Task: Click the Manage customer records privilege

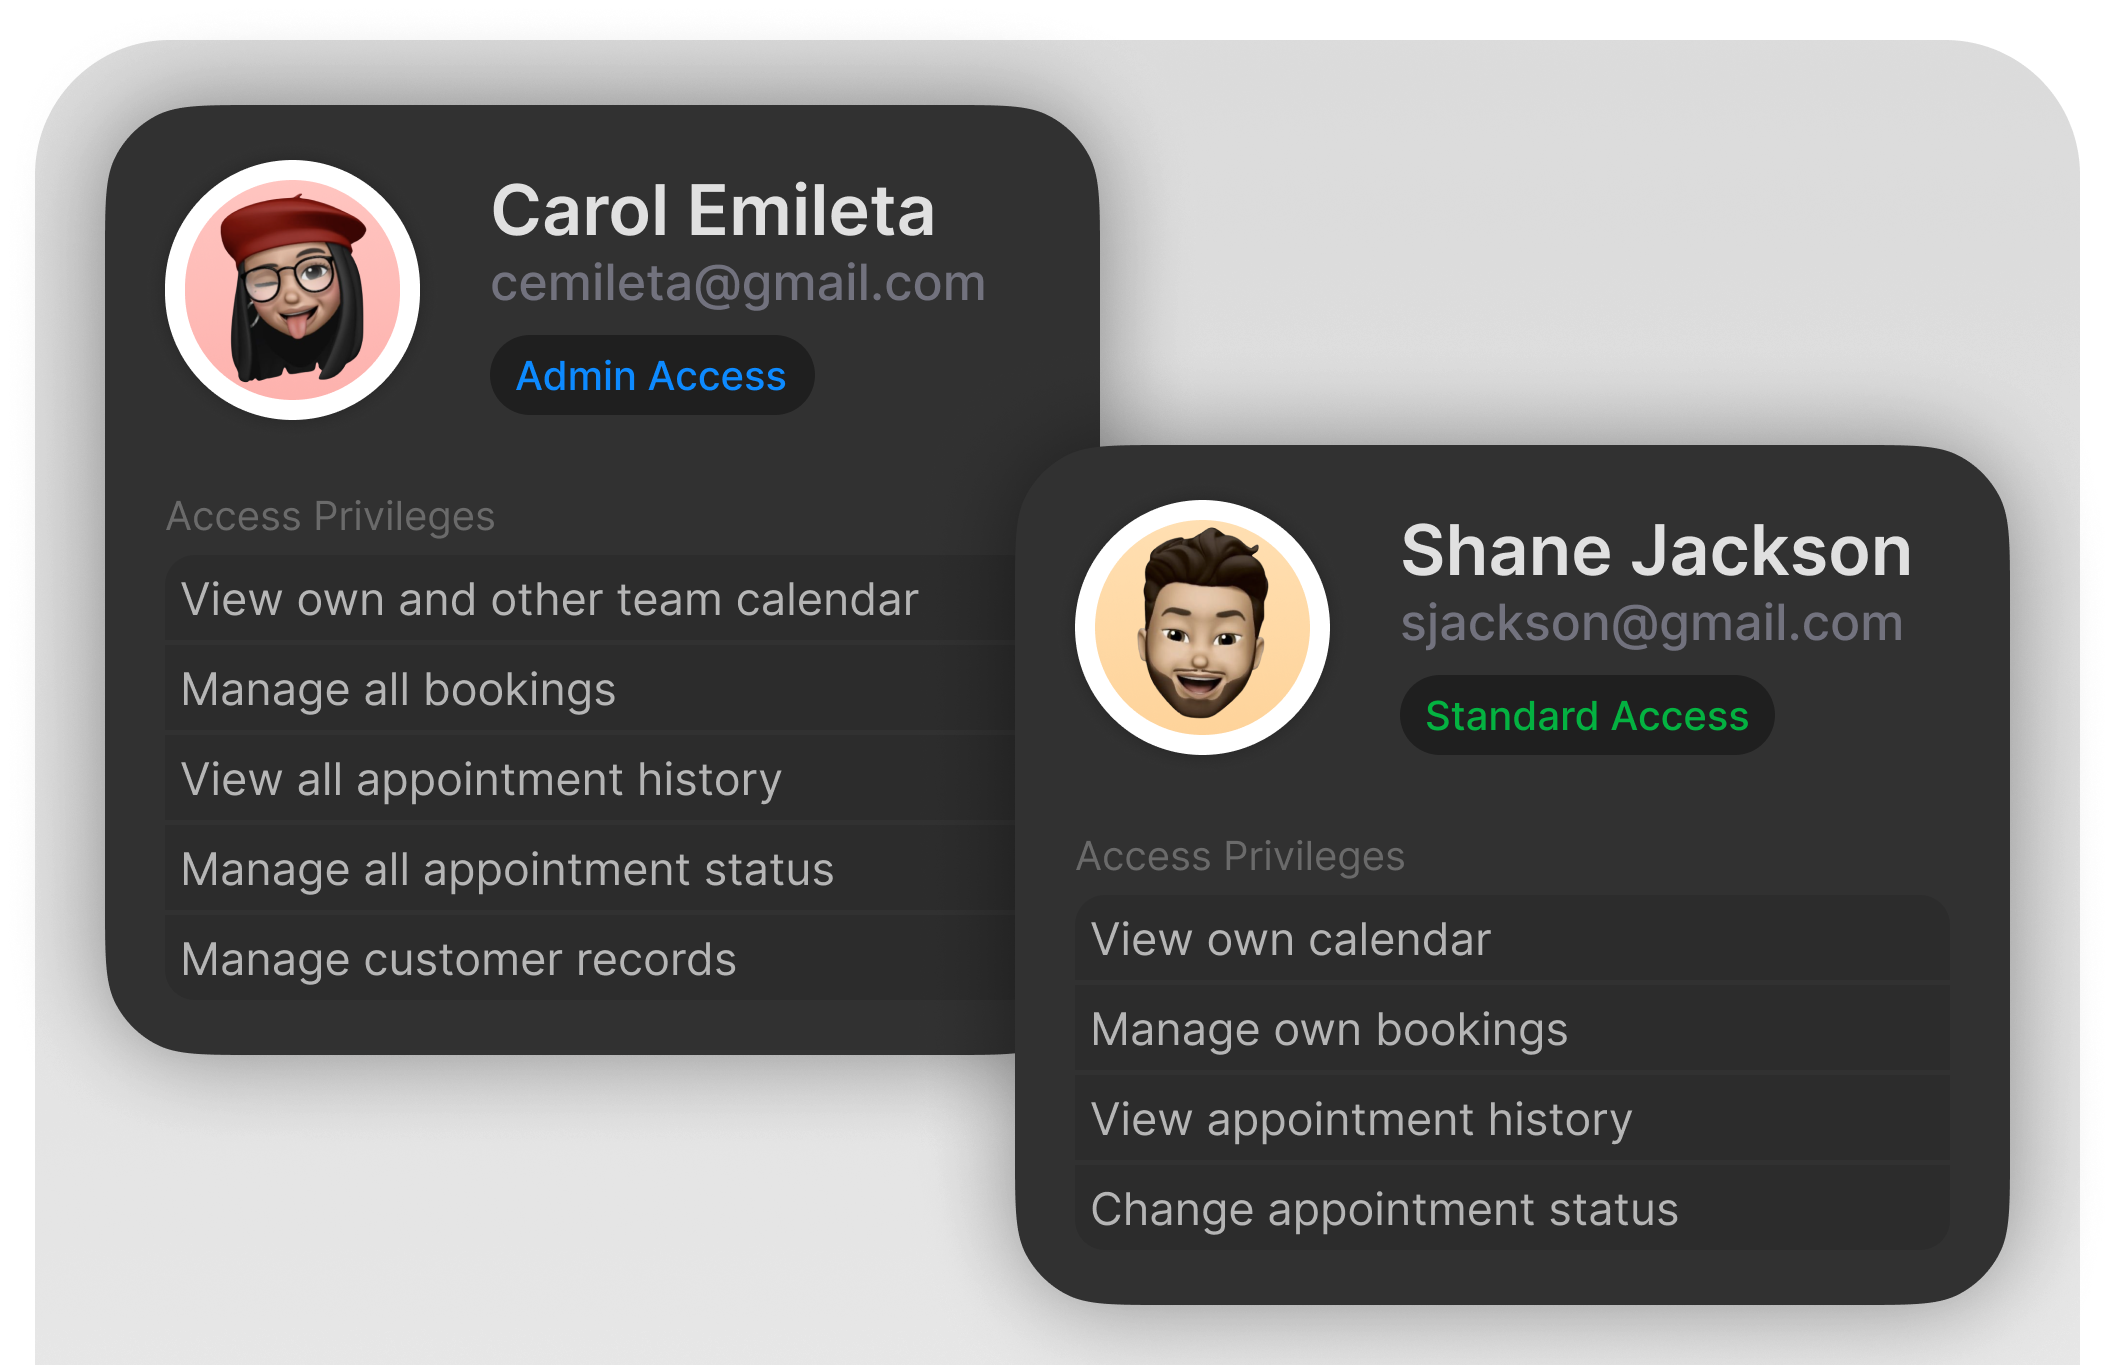Action: pos(590,959)
